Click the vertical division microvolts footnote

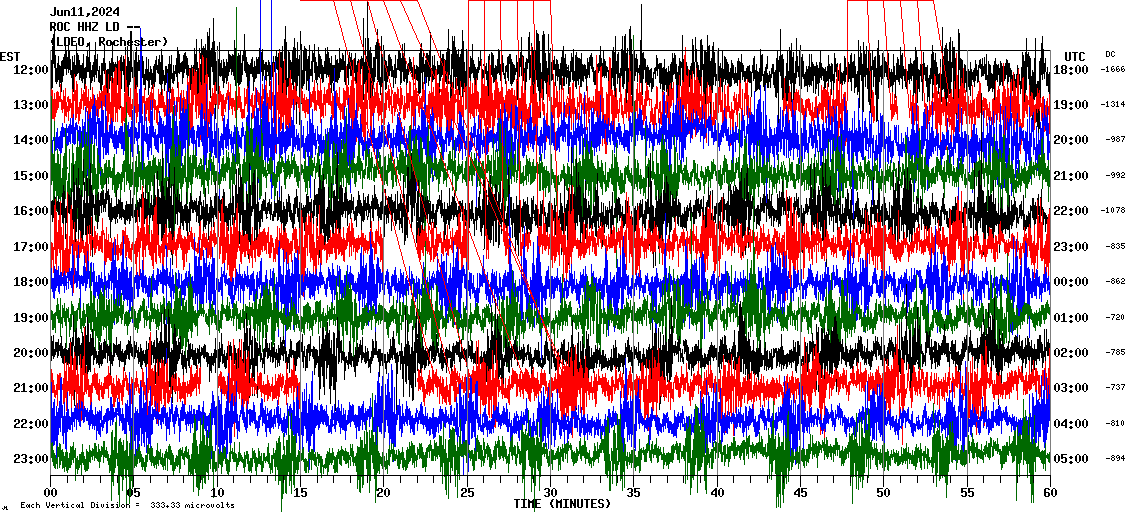[127, 506]
